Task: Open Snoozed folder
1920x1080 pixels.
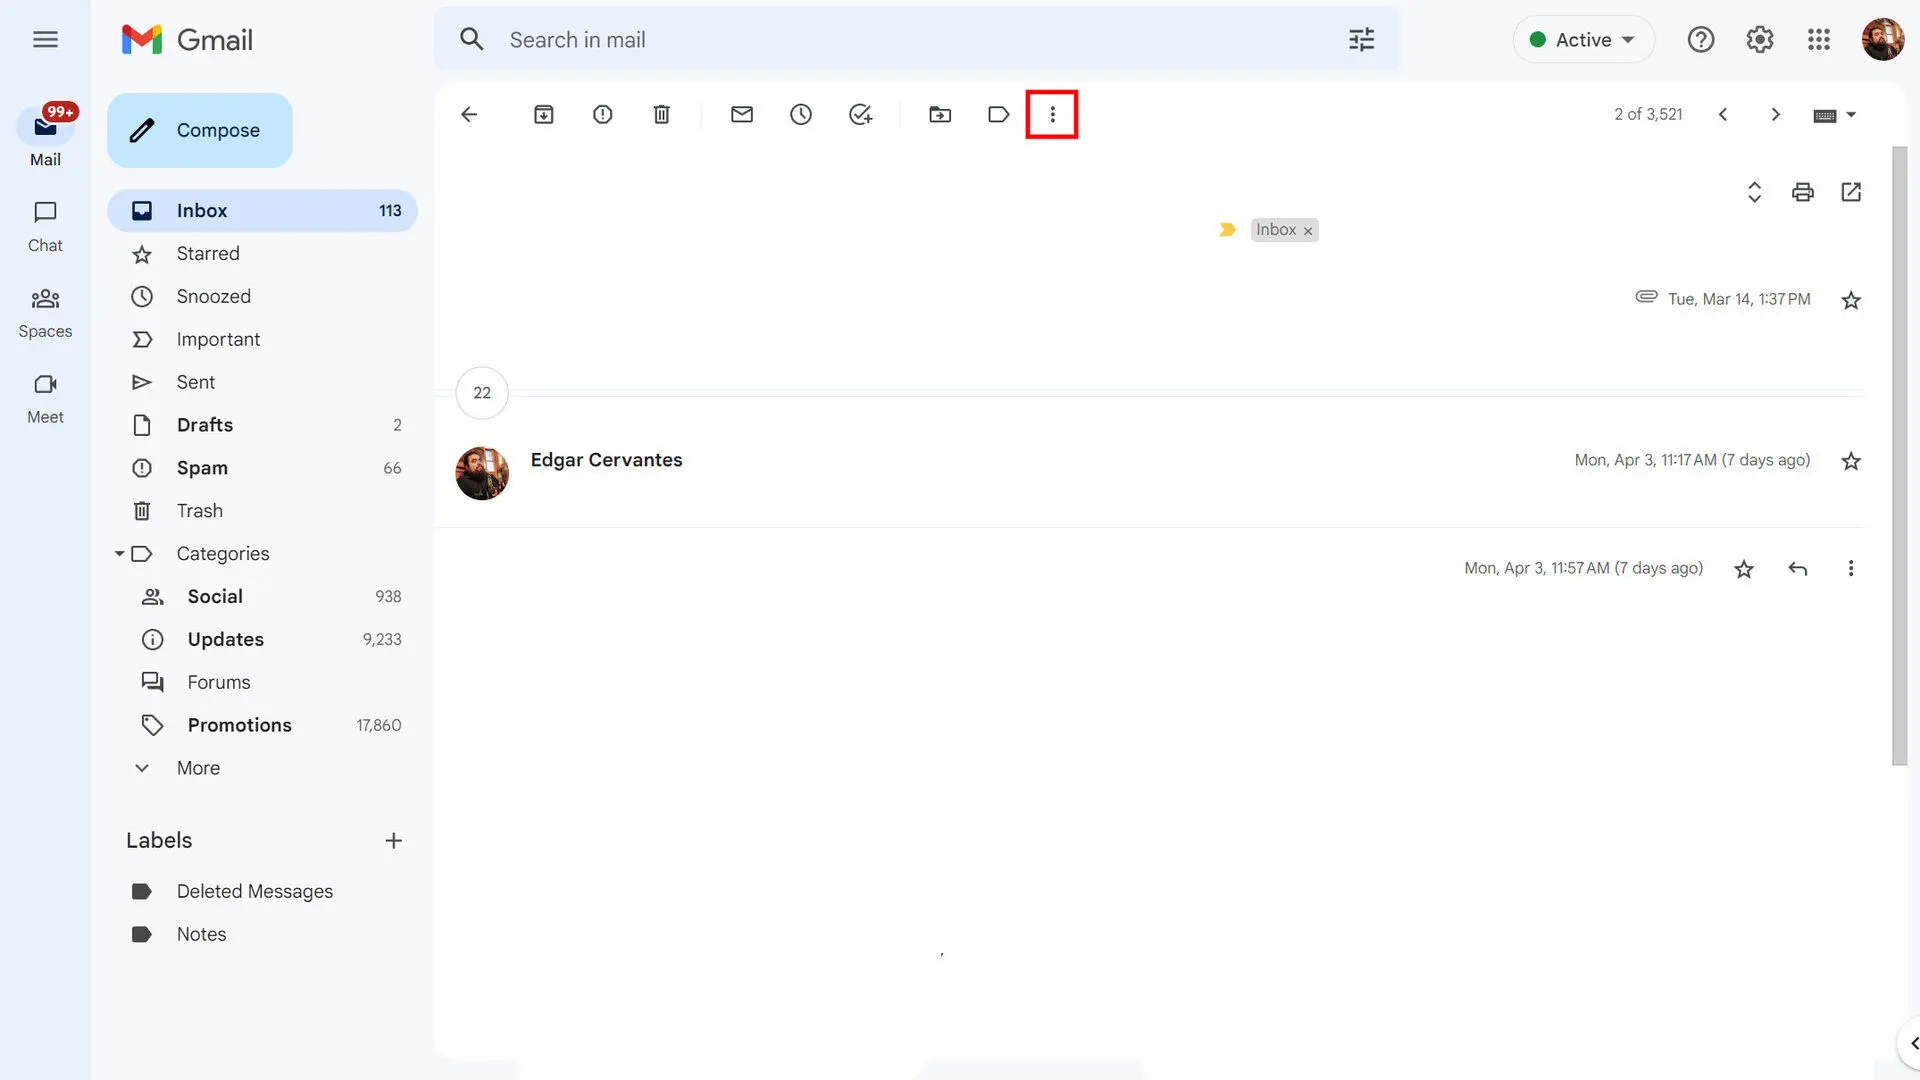Action: [262, 297]
